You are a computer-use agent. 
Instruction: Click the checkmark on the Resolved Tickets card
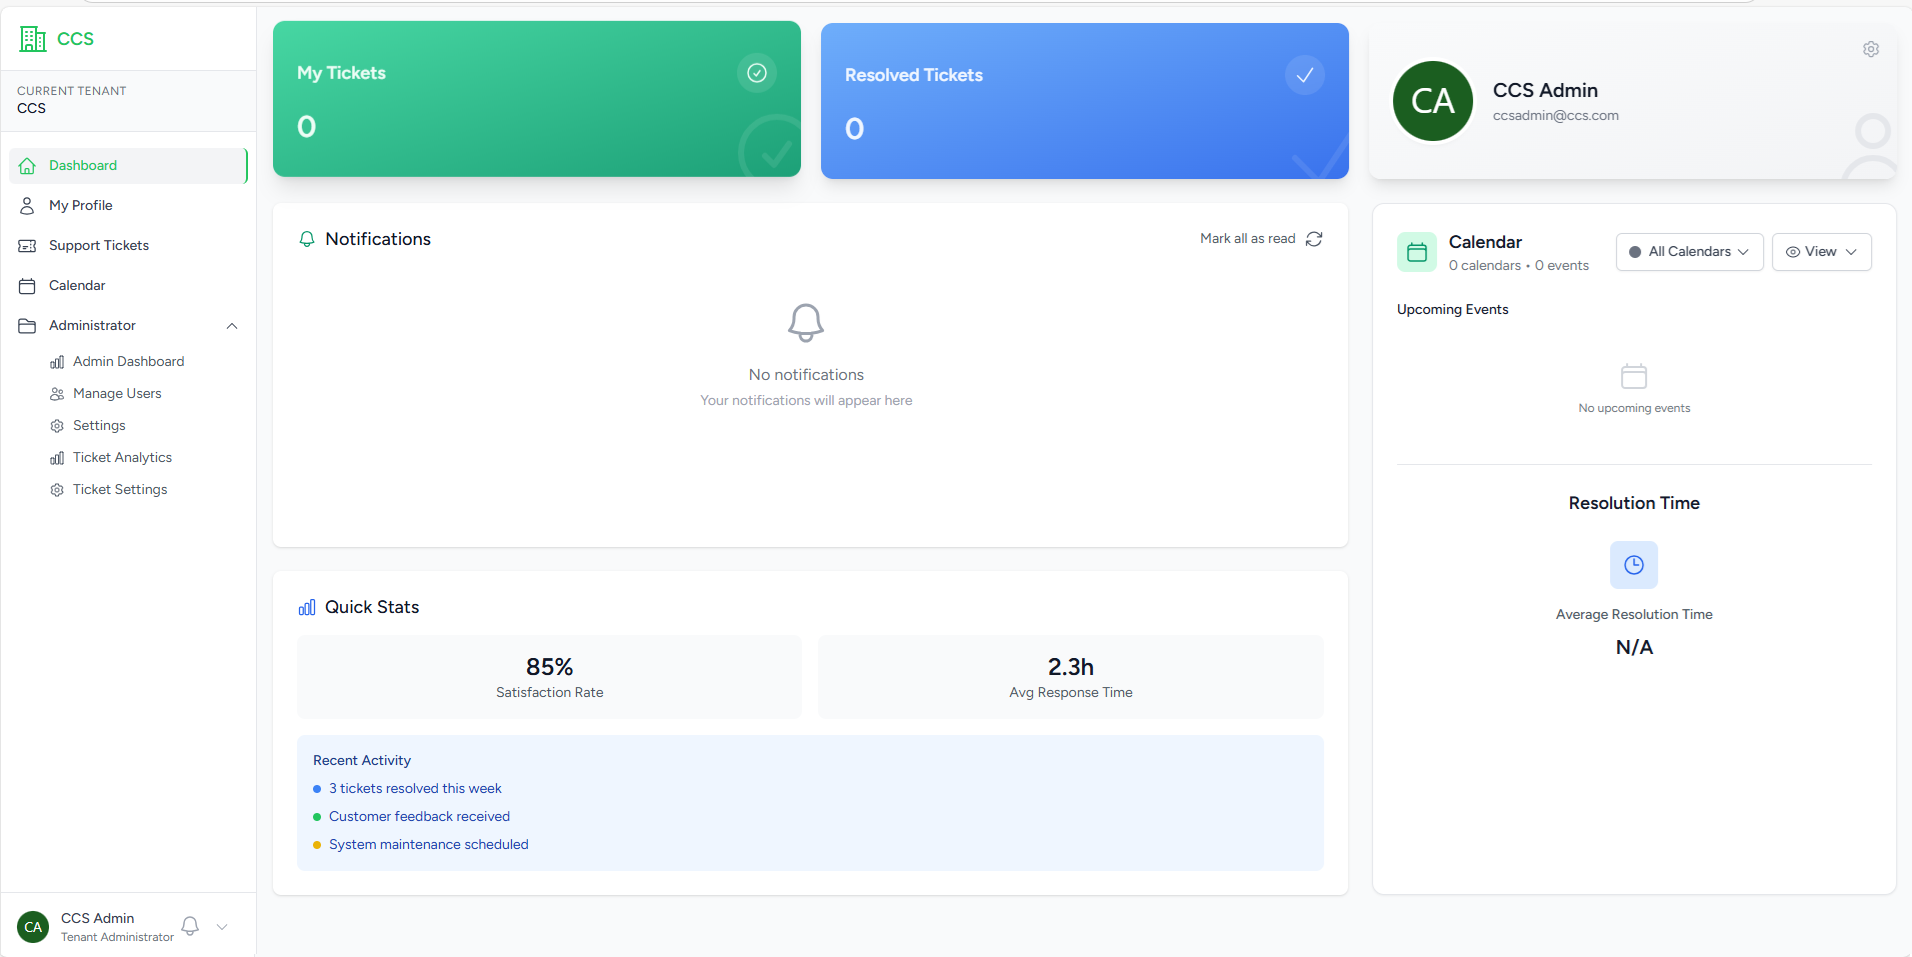click(x=1304, y=74)
